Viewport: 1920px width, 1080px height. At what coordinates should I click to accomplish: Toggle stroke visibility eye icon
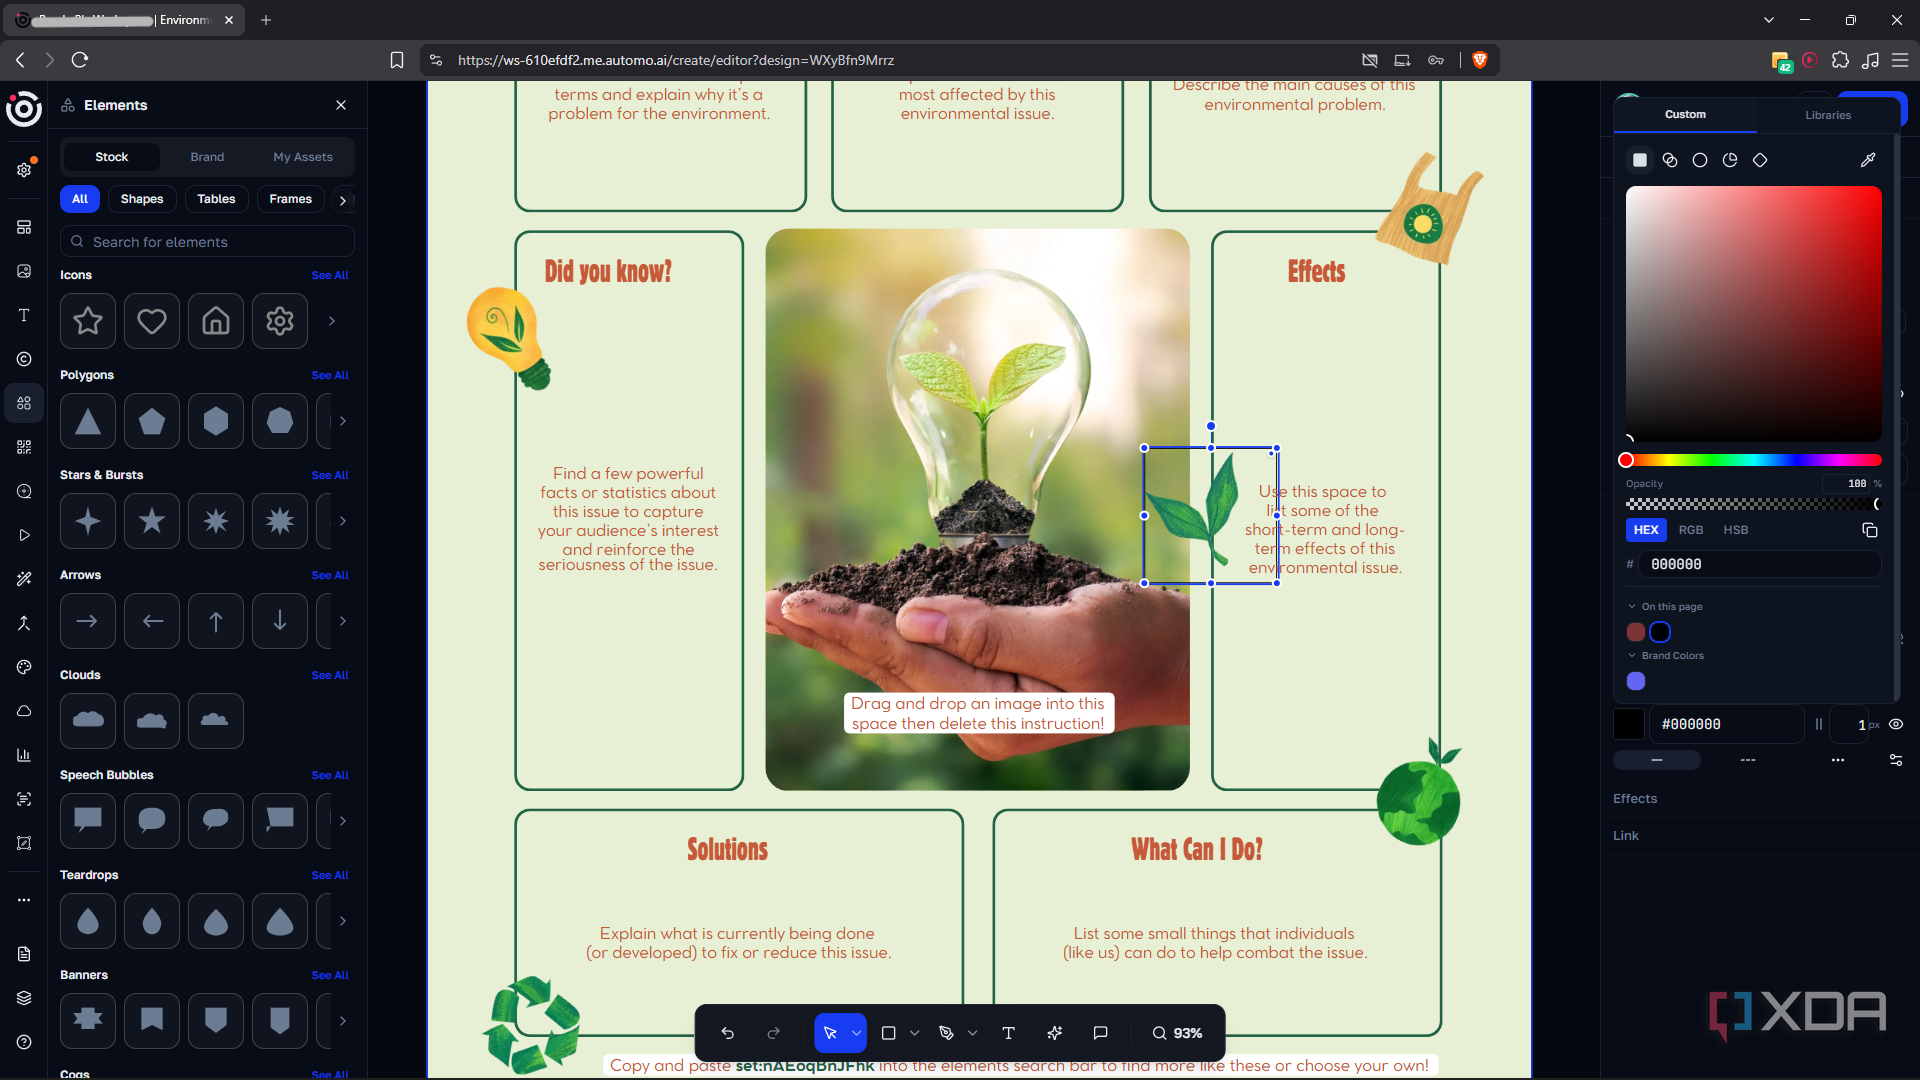1896,724
